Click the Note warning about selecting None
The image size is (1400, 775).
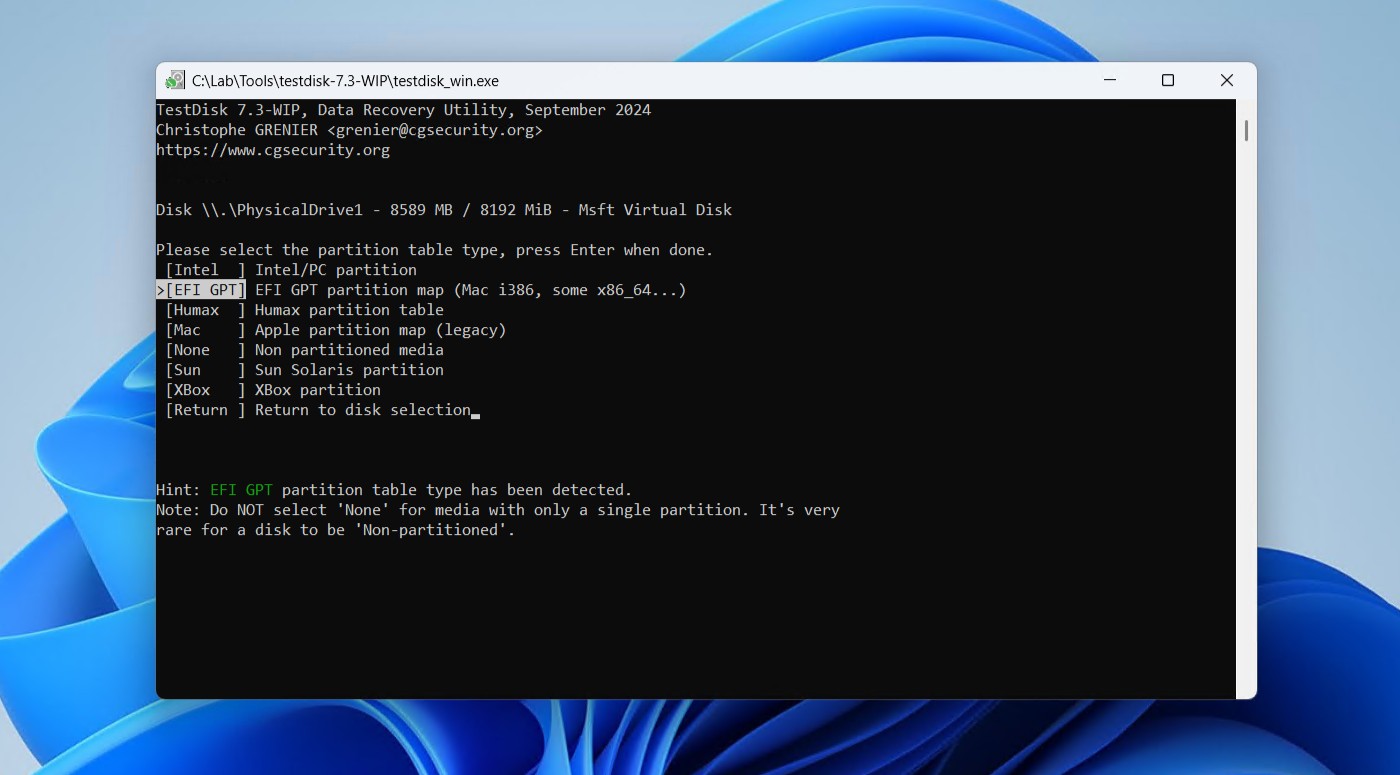click(498, 509)
